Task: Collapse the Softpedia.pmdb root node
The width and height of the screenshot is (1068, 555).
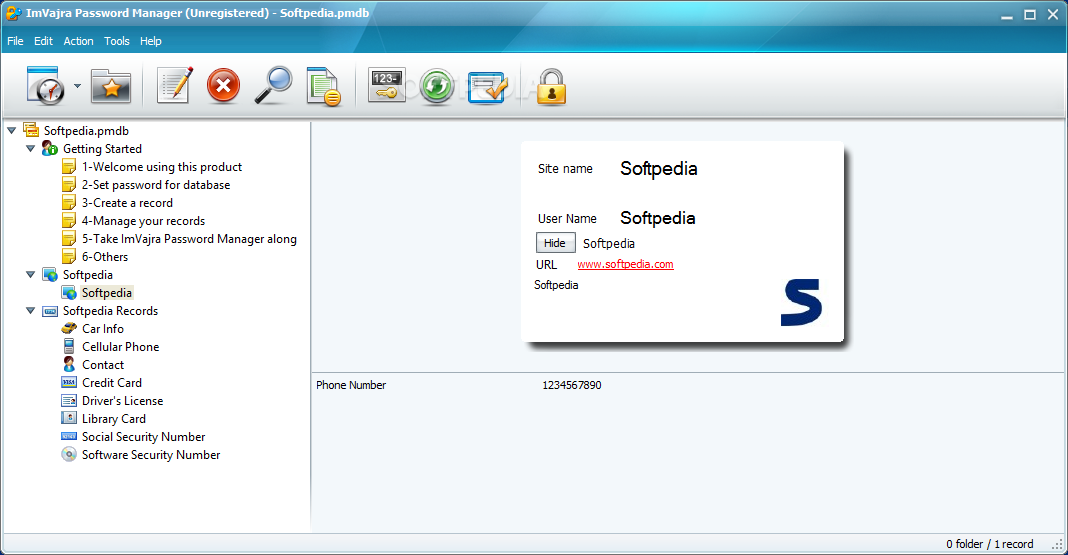Action: (12, 130)
